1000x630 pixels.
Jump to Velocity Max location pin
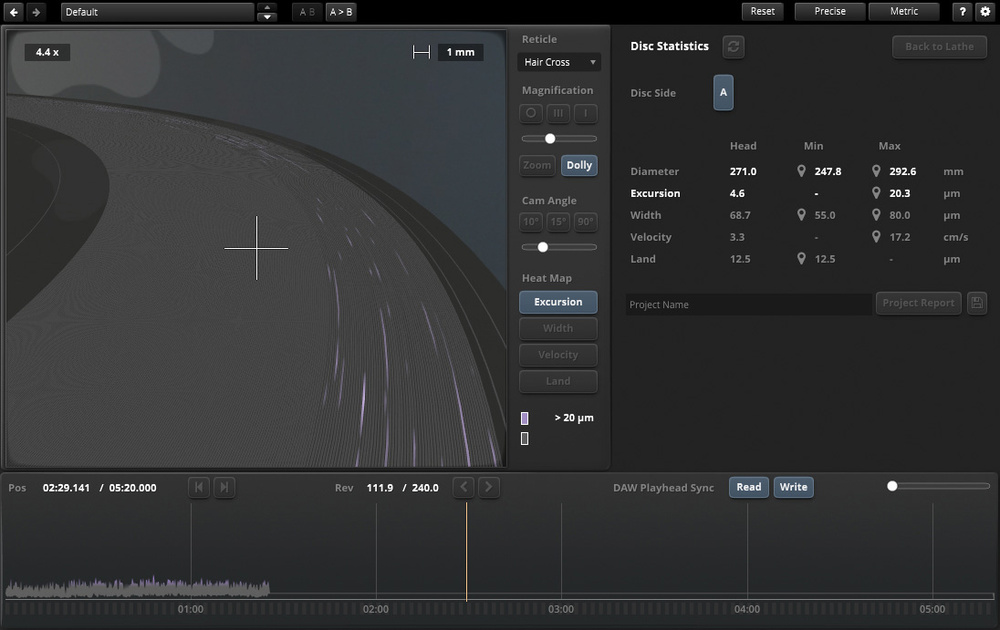(x=876, y=238)
